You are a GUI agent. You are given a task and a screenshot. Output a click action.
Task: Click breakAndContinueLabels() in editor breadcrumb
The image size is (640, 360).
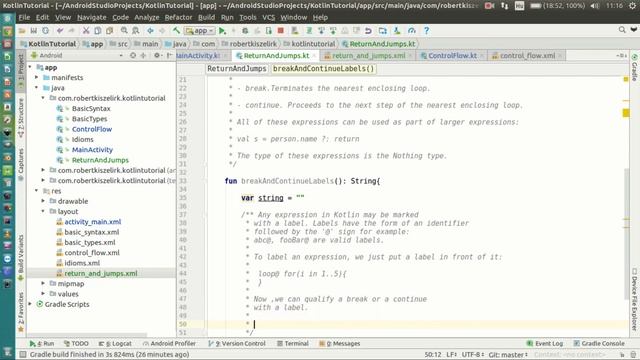(x=323, y=69)
